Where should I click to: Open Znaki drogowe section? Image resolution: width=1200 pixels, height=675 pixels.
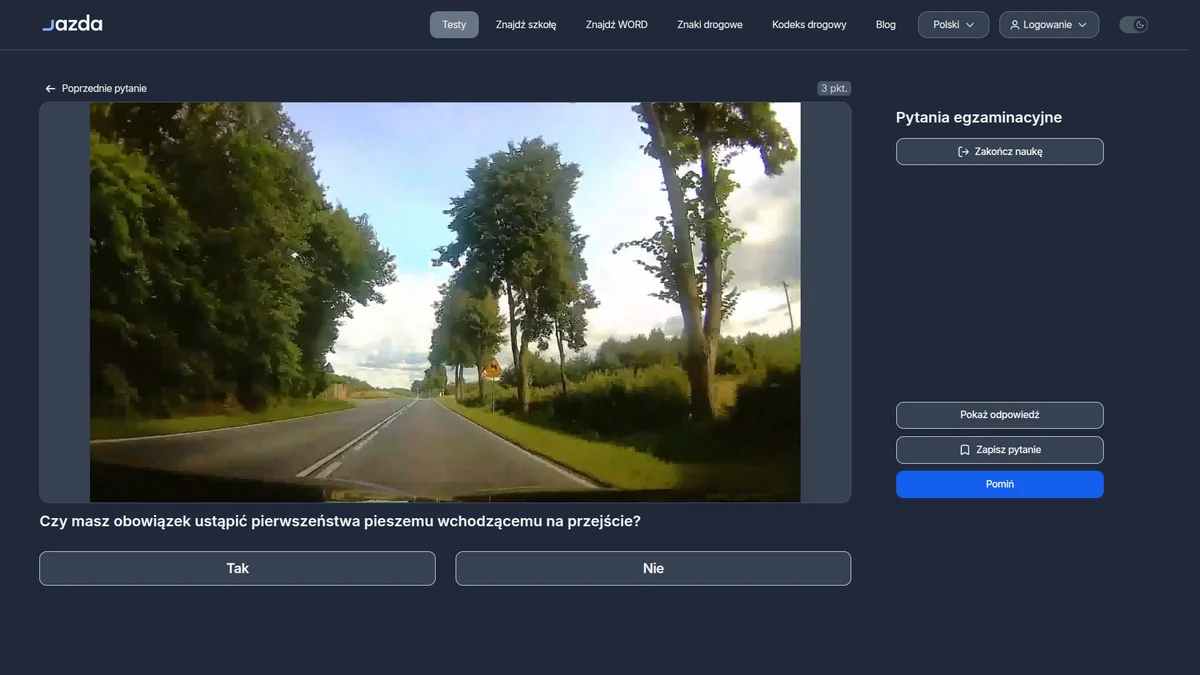(x=710, y=25)
